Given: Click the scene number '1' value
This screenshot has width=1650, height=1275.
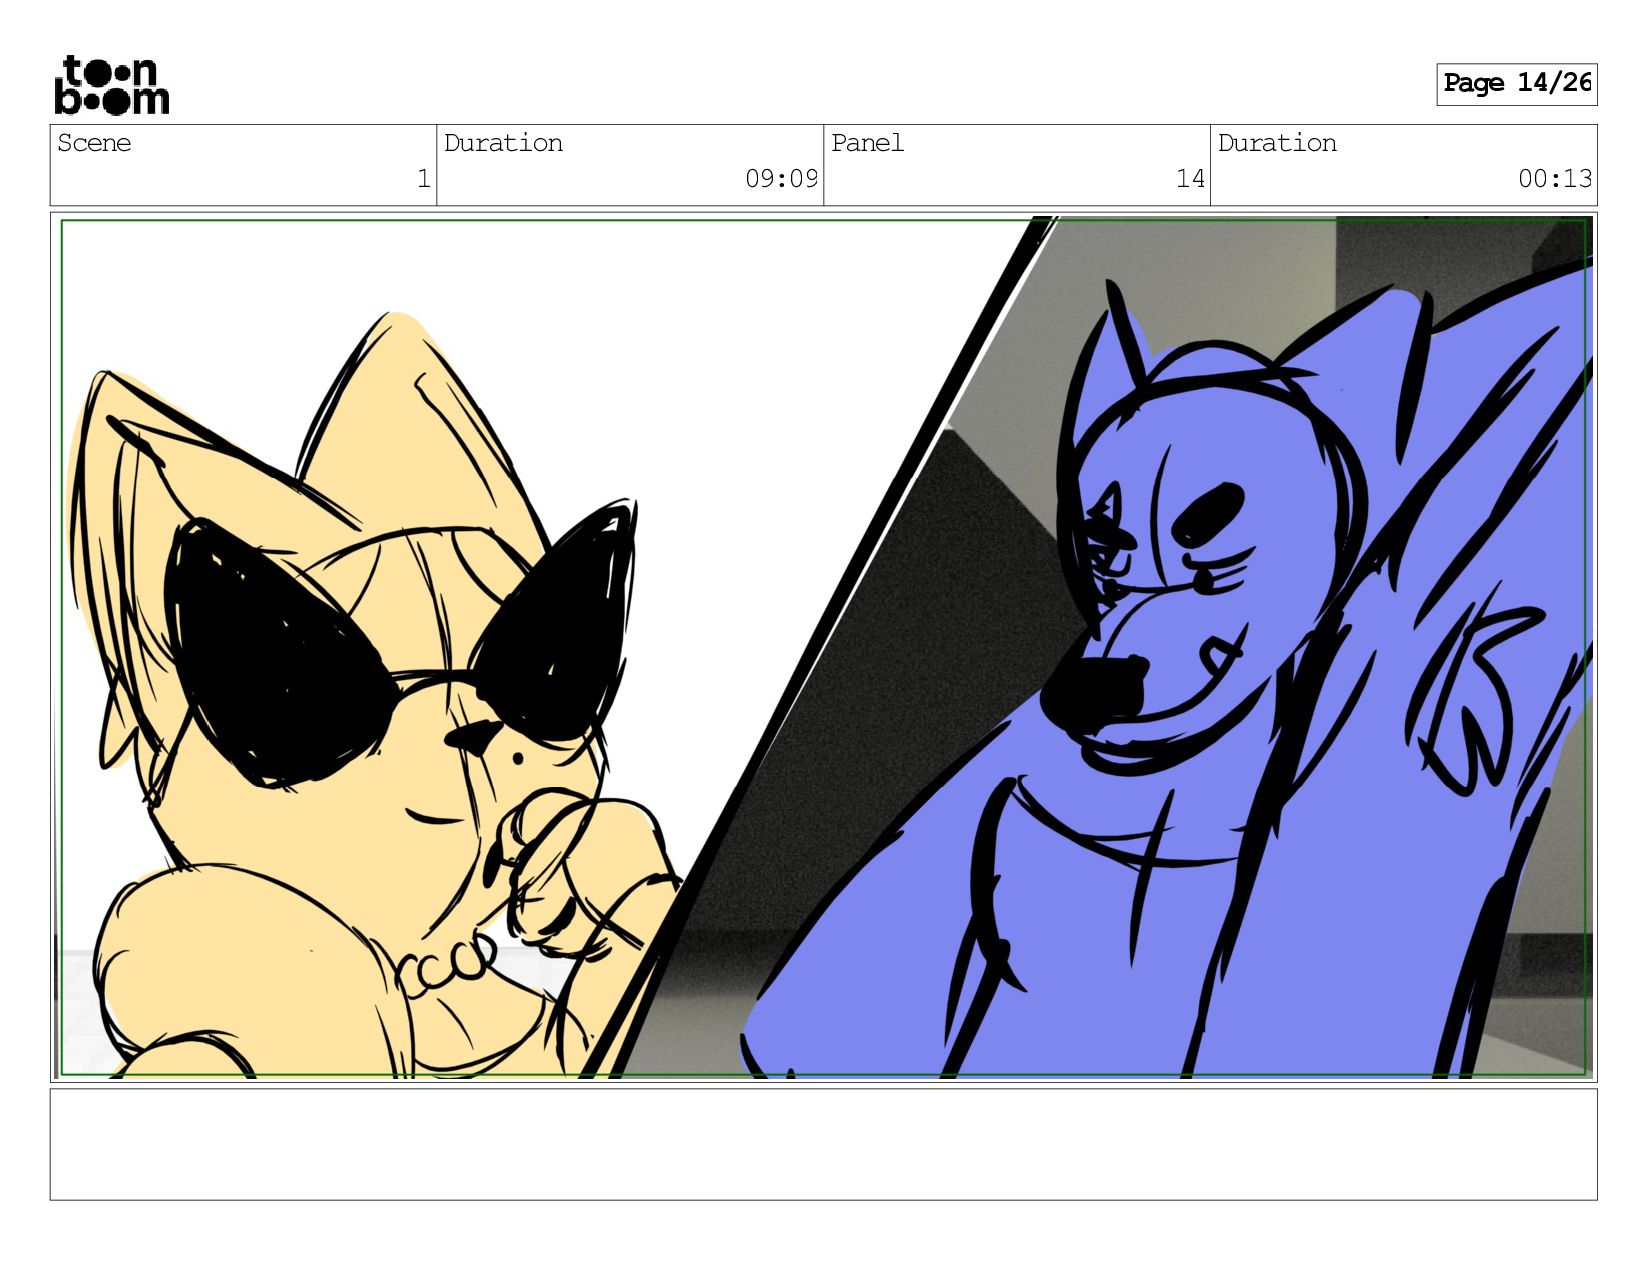Looking at the screenshot, I should [423, 179].
